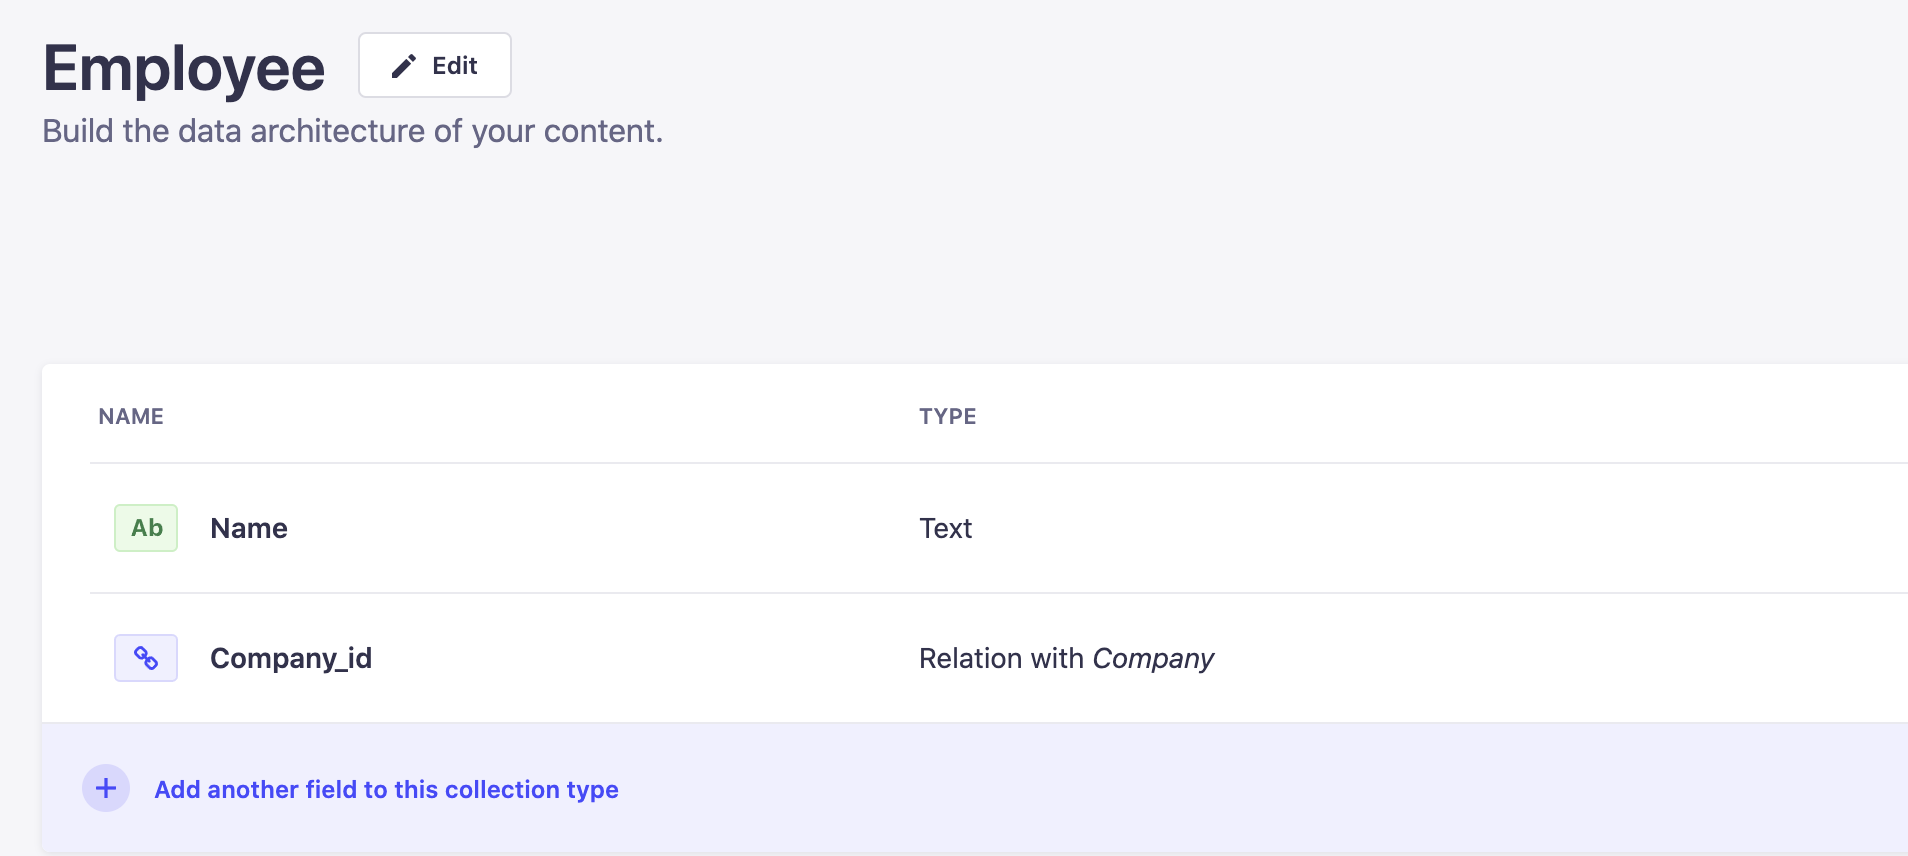The width and height of the screenshot is (1908, 856).
Task: Click the table header row blank area
Action: pyautogui.click(x=1400, y=416)
